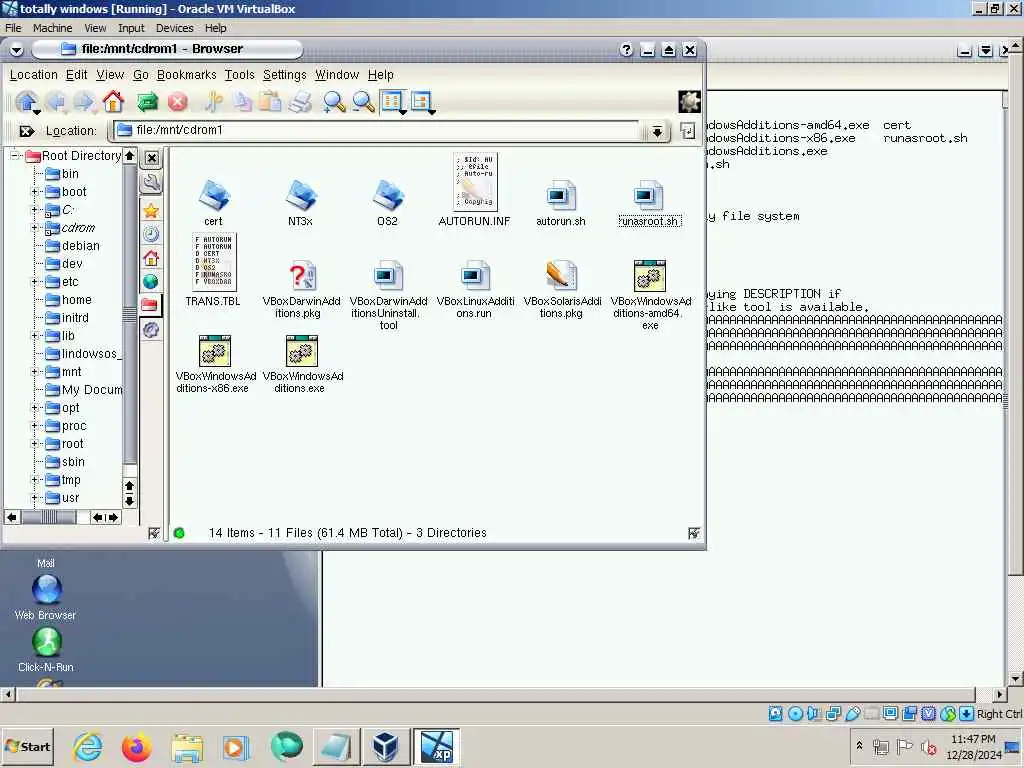The image size is (1024, 768).
Task: Launch Click-N-Run desktop shortcut
Action: [x=46, y=649]
